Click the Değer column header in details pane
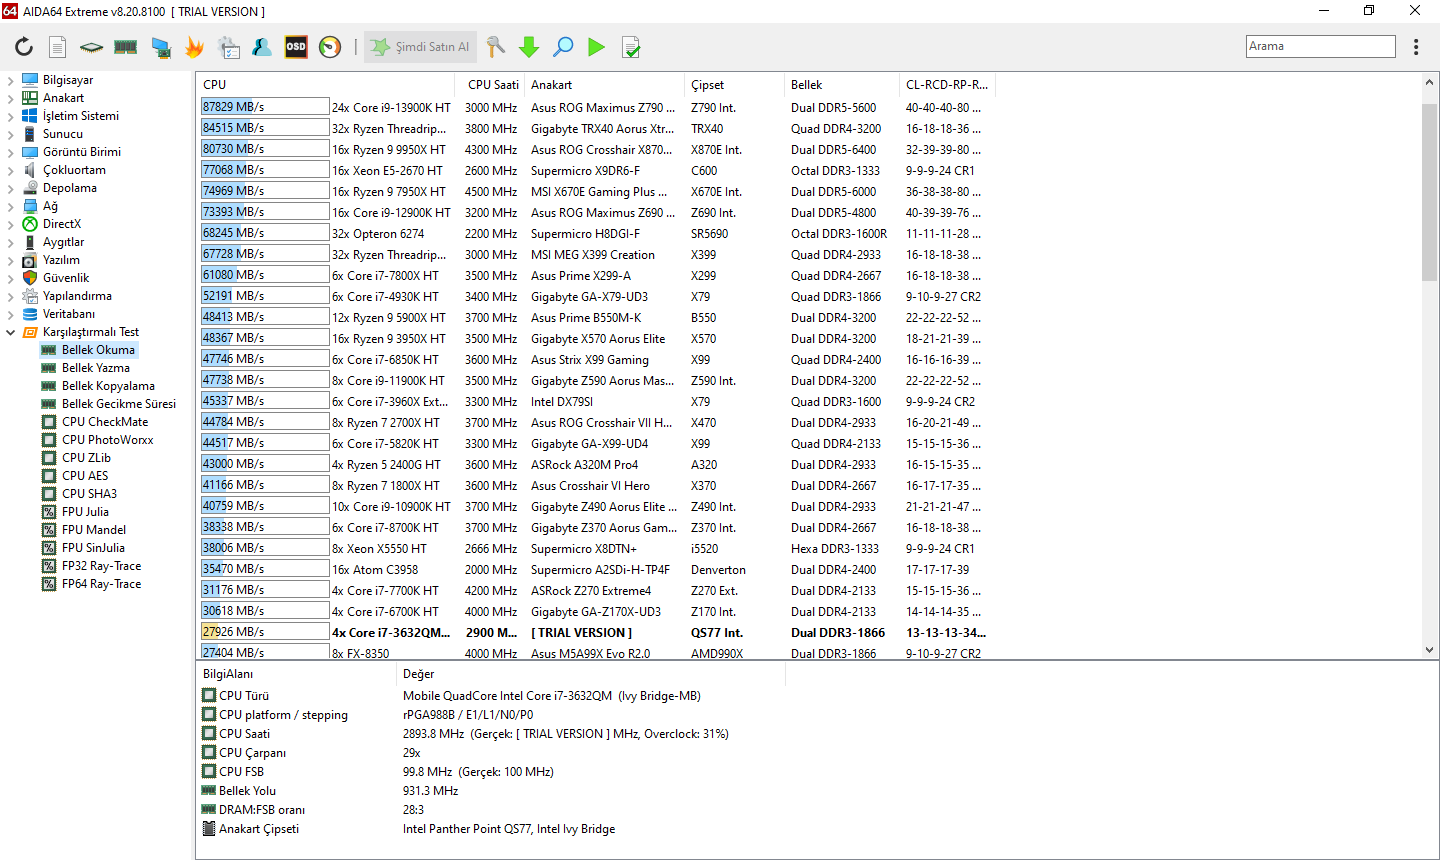Screen dimensions: 1440x860 point(591,674)
